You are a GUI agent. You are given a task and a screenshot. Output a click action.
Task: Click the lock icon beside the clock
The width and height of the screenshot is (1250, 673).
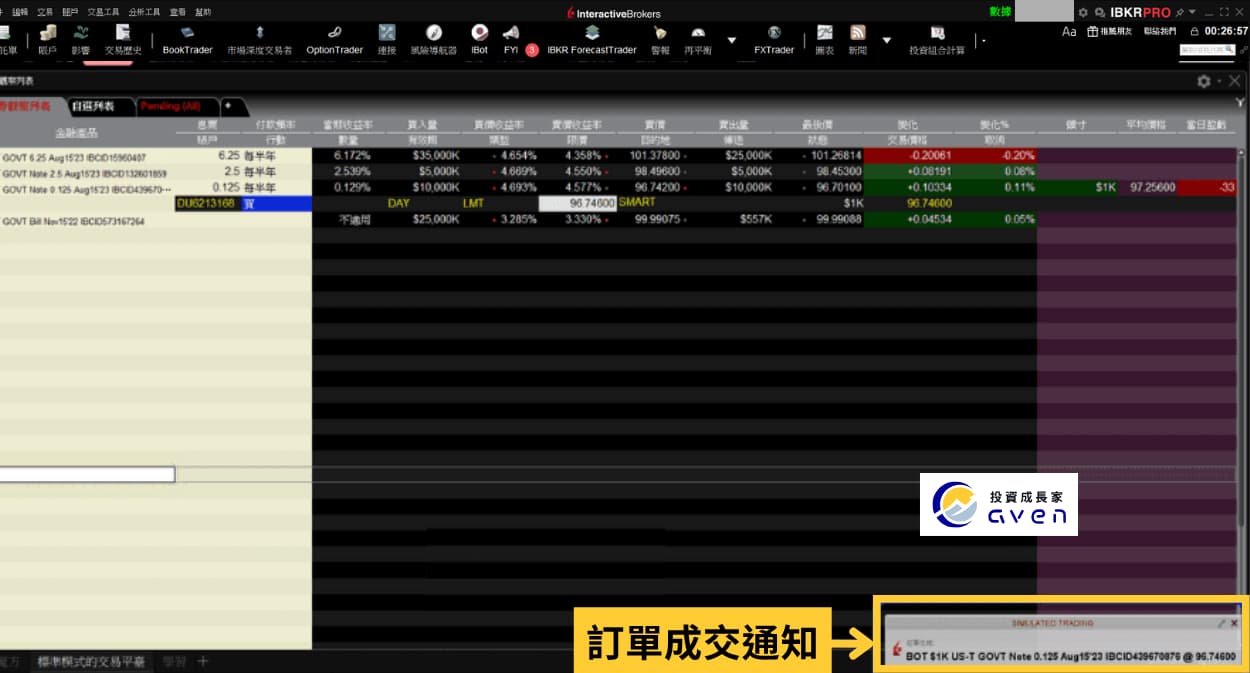[1194, 32]
